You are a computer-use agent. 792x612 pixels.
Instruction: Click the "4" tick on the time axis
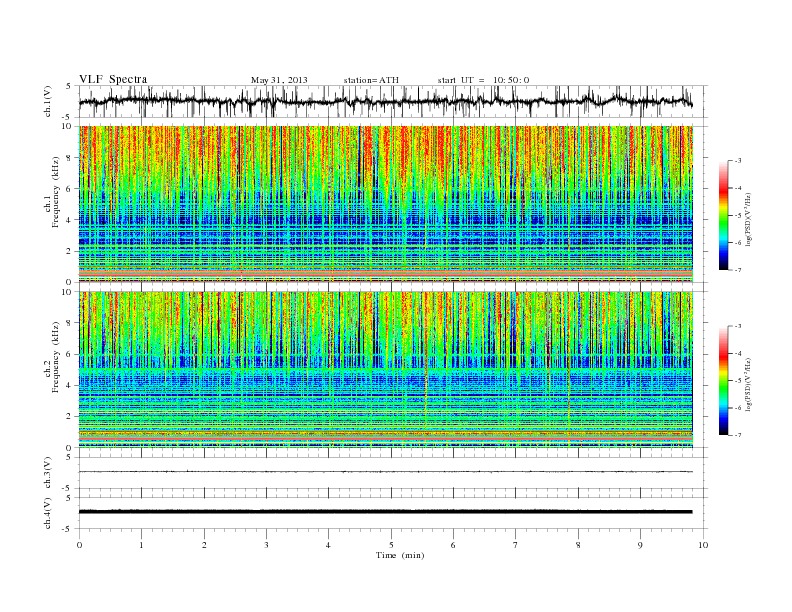pyautogui.click(x=329, y=545)
